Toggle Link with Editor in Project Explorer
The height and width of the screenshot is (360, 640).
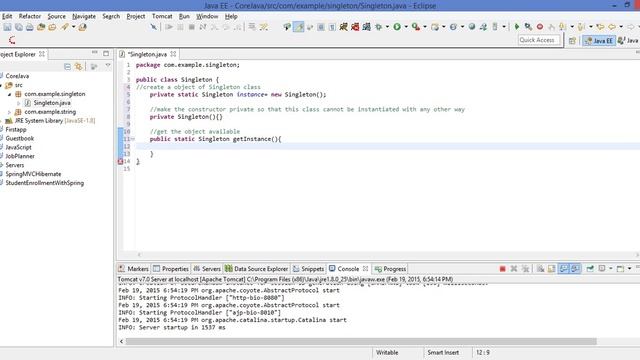tap(79, 67)
